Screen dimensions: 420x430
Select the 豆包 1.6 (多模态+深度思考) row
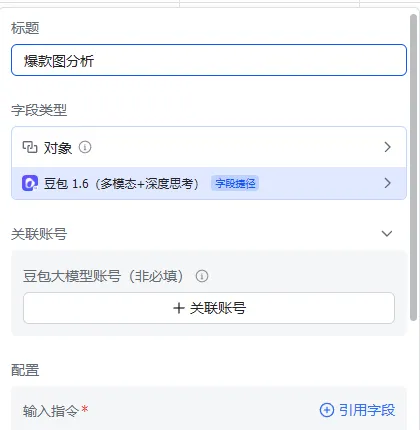[209, 183]
